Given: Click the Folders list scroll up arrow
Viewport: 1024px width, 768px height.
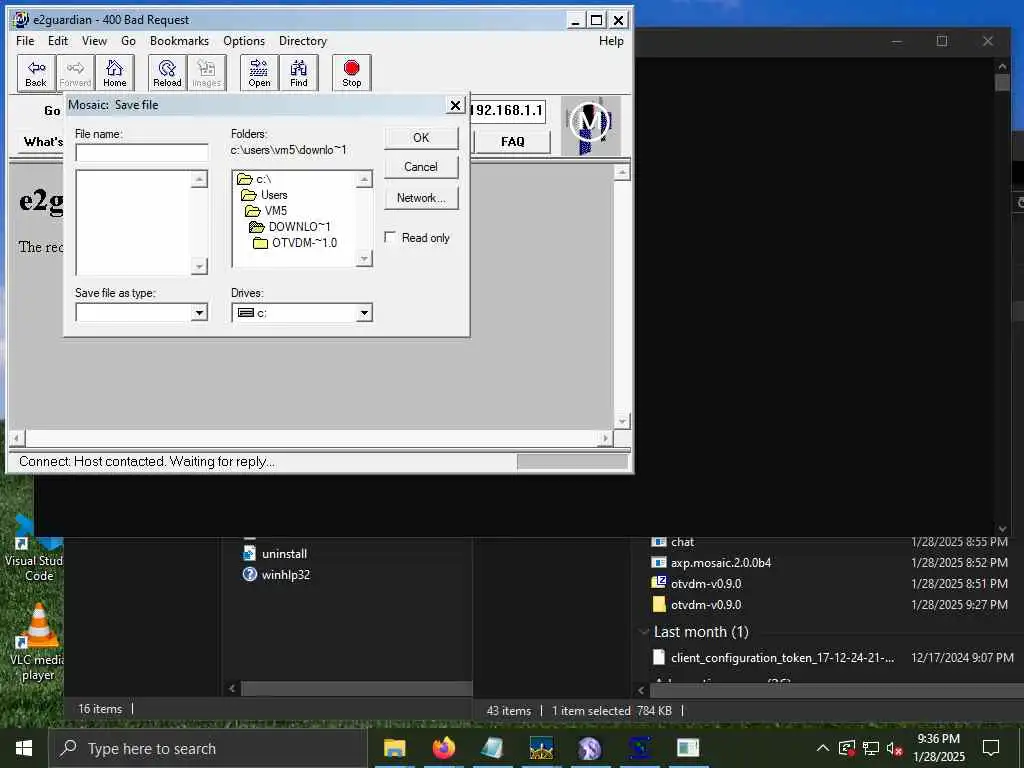Looking at the screenshot, I should point(364,179).
